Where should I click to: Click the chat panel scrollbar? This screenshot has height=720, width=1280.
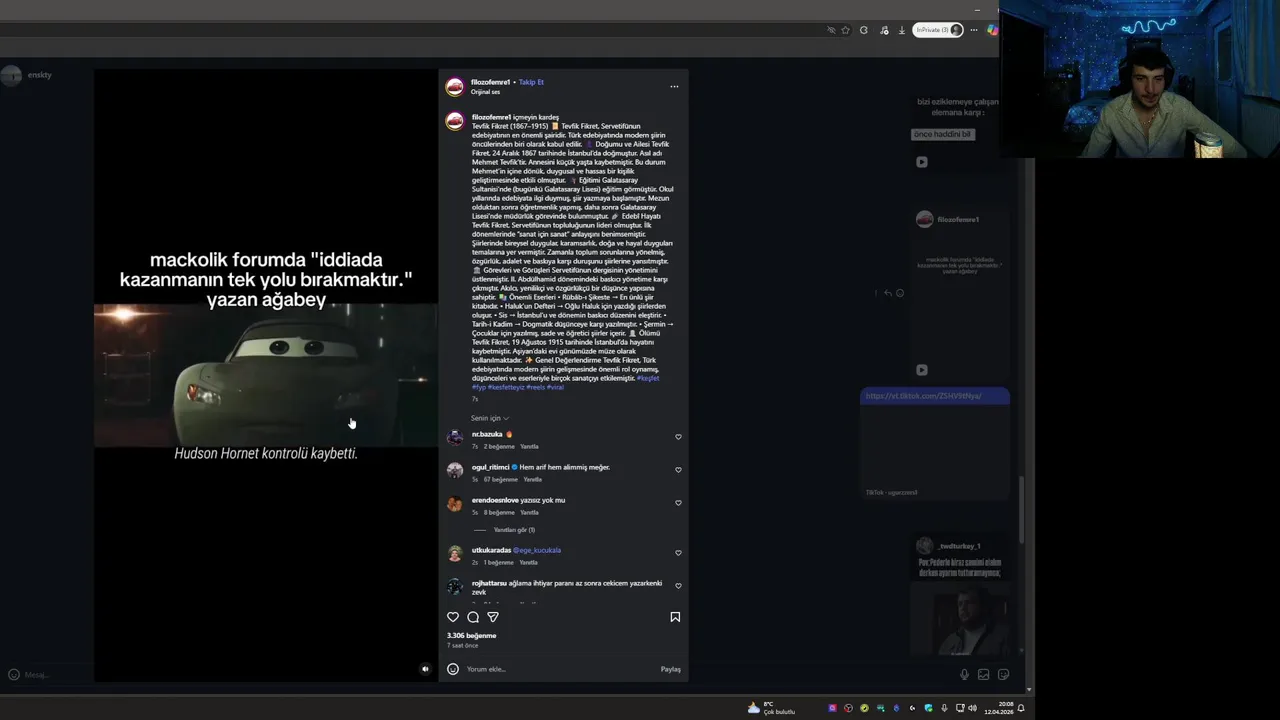point(1021,510)
